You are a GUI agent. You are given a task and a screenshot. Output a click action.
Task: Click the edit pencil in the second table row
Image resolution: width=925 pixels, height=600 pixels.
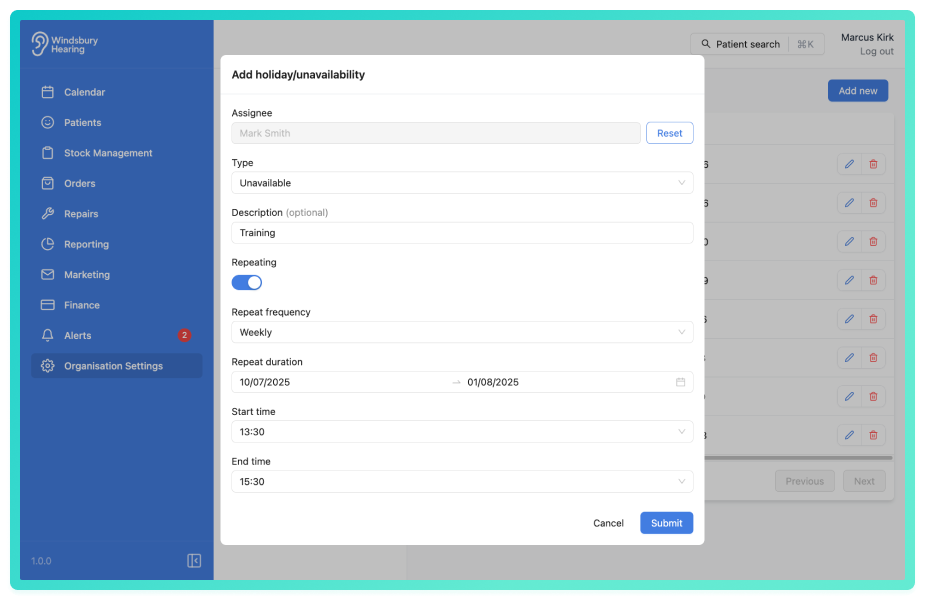point(849,203)
